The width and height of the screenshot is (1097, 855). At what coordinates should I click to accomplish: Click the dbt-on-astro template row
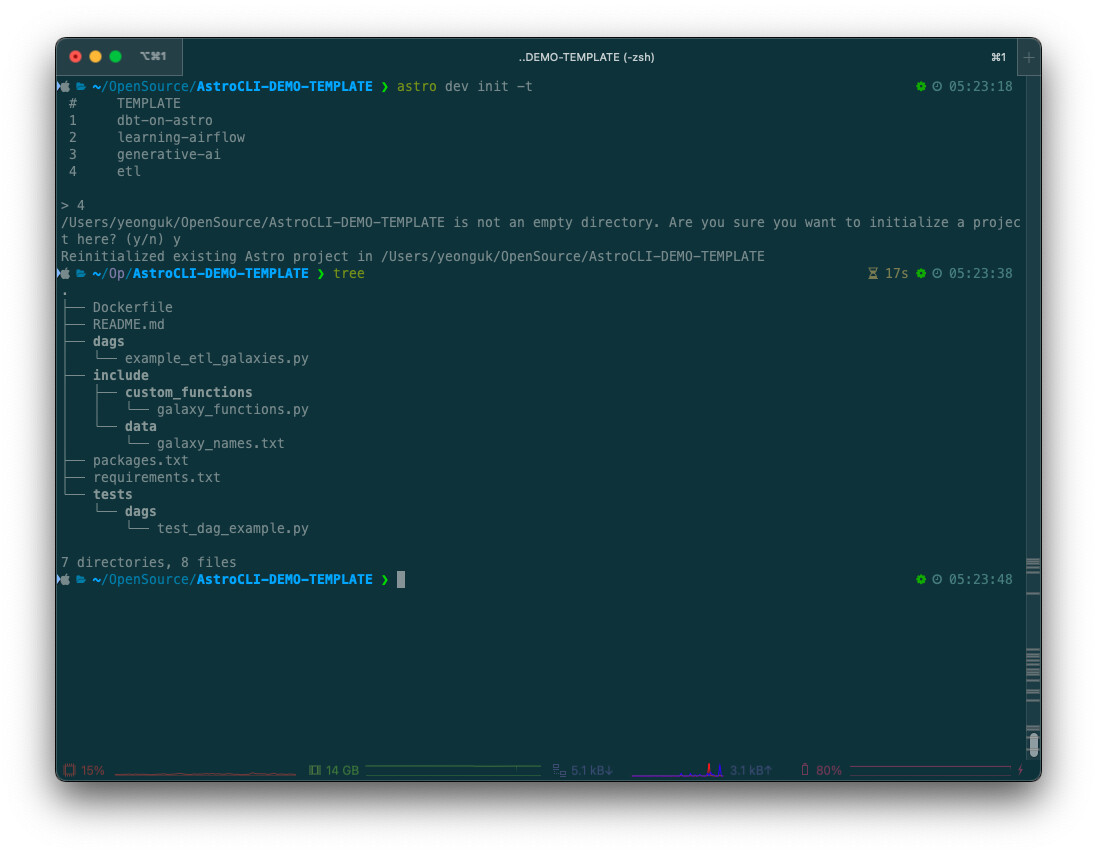[164, 120]
